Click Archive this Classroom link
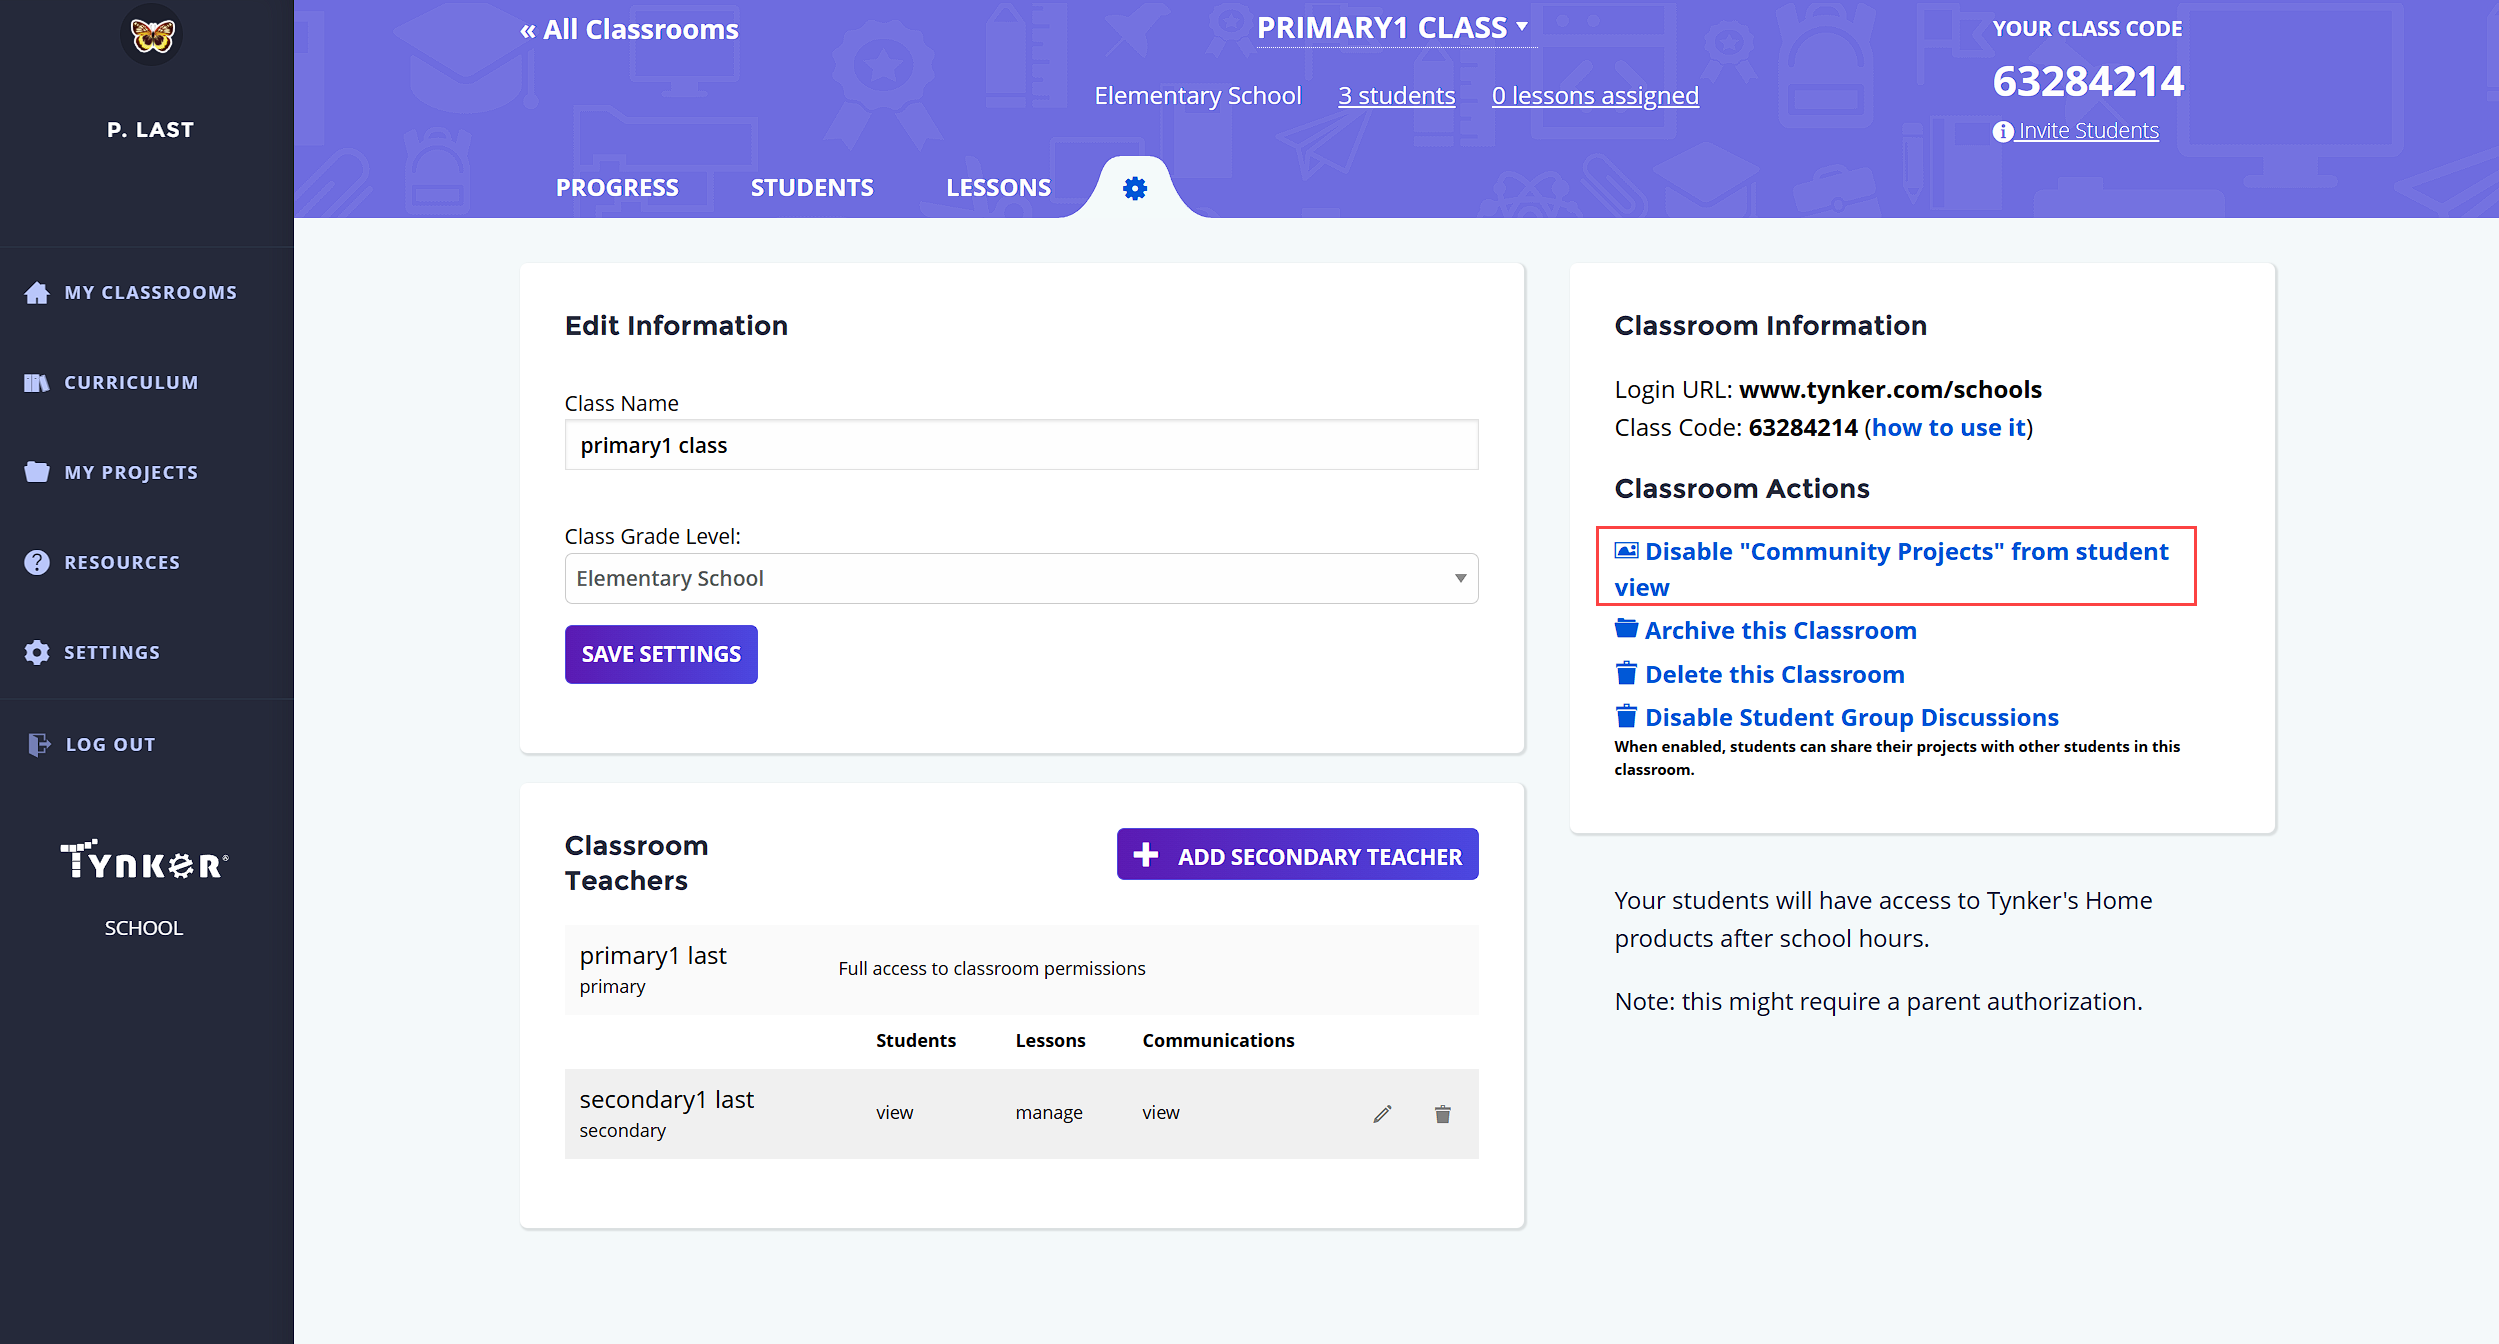Viewport: 2499px width, 1344px height. (x=1780, y=630)
